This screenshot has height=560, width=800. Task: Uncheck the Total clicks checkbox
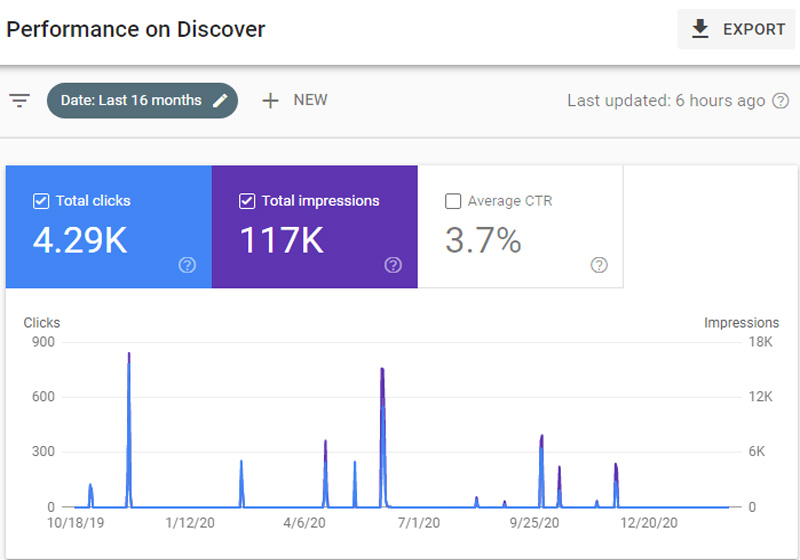pyautogui.click(x=41, y=201)
